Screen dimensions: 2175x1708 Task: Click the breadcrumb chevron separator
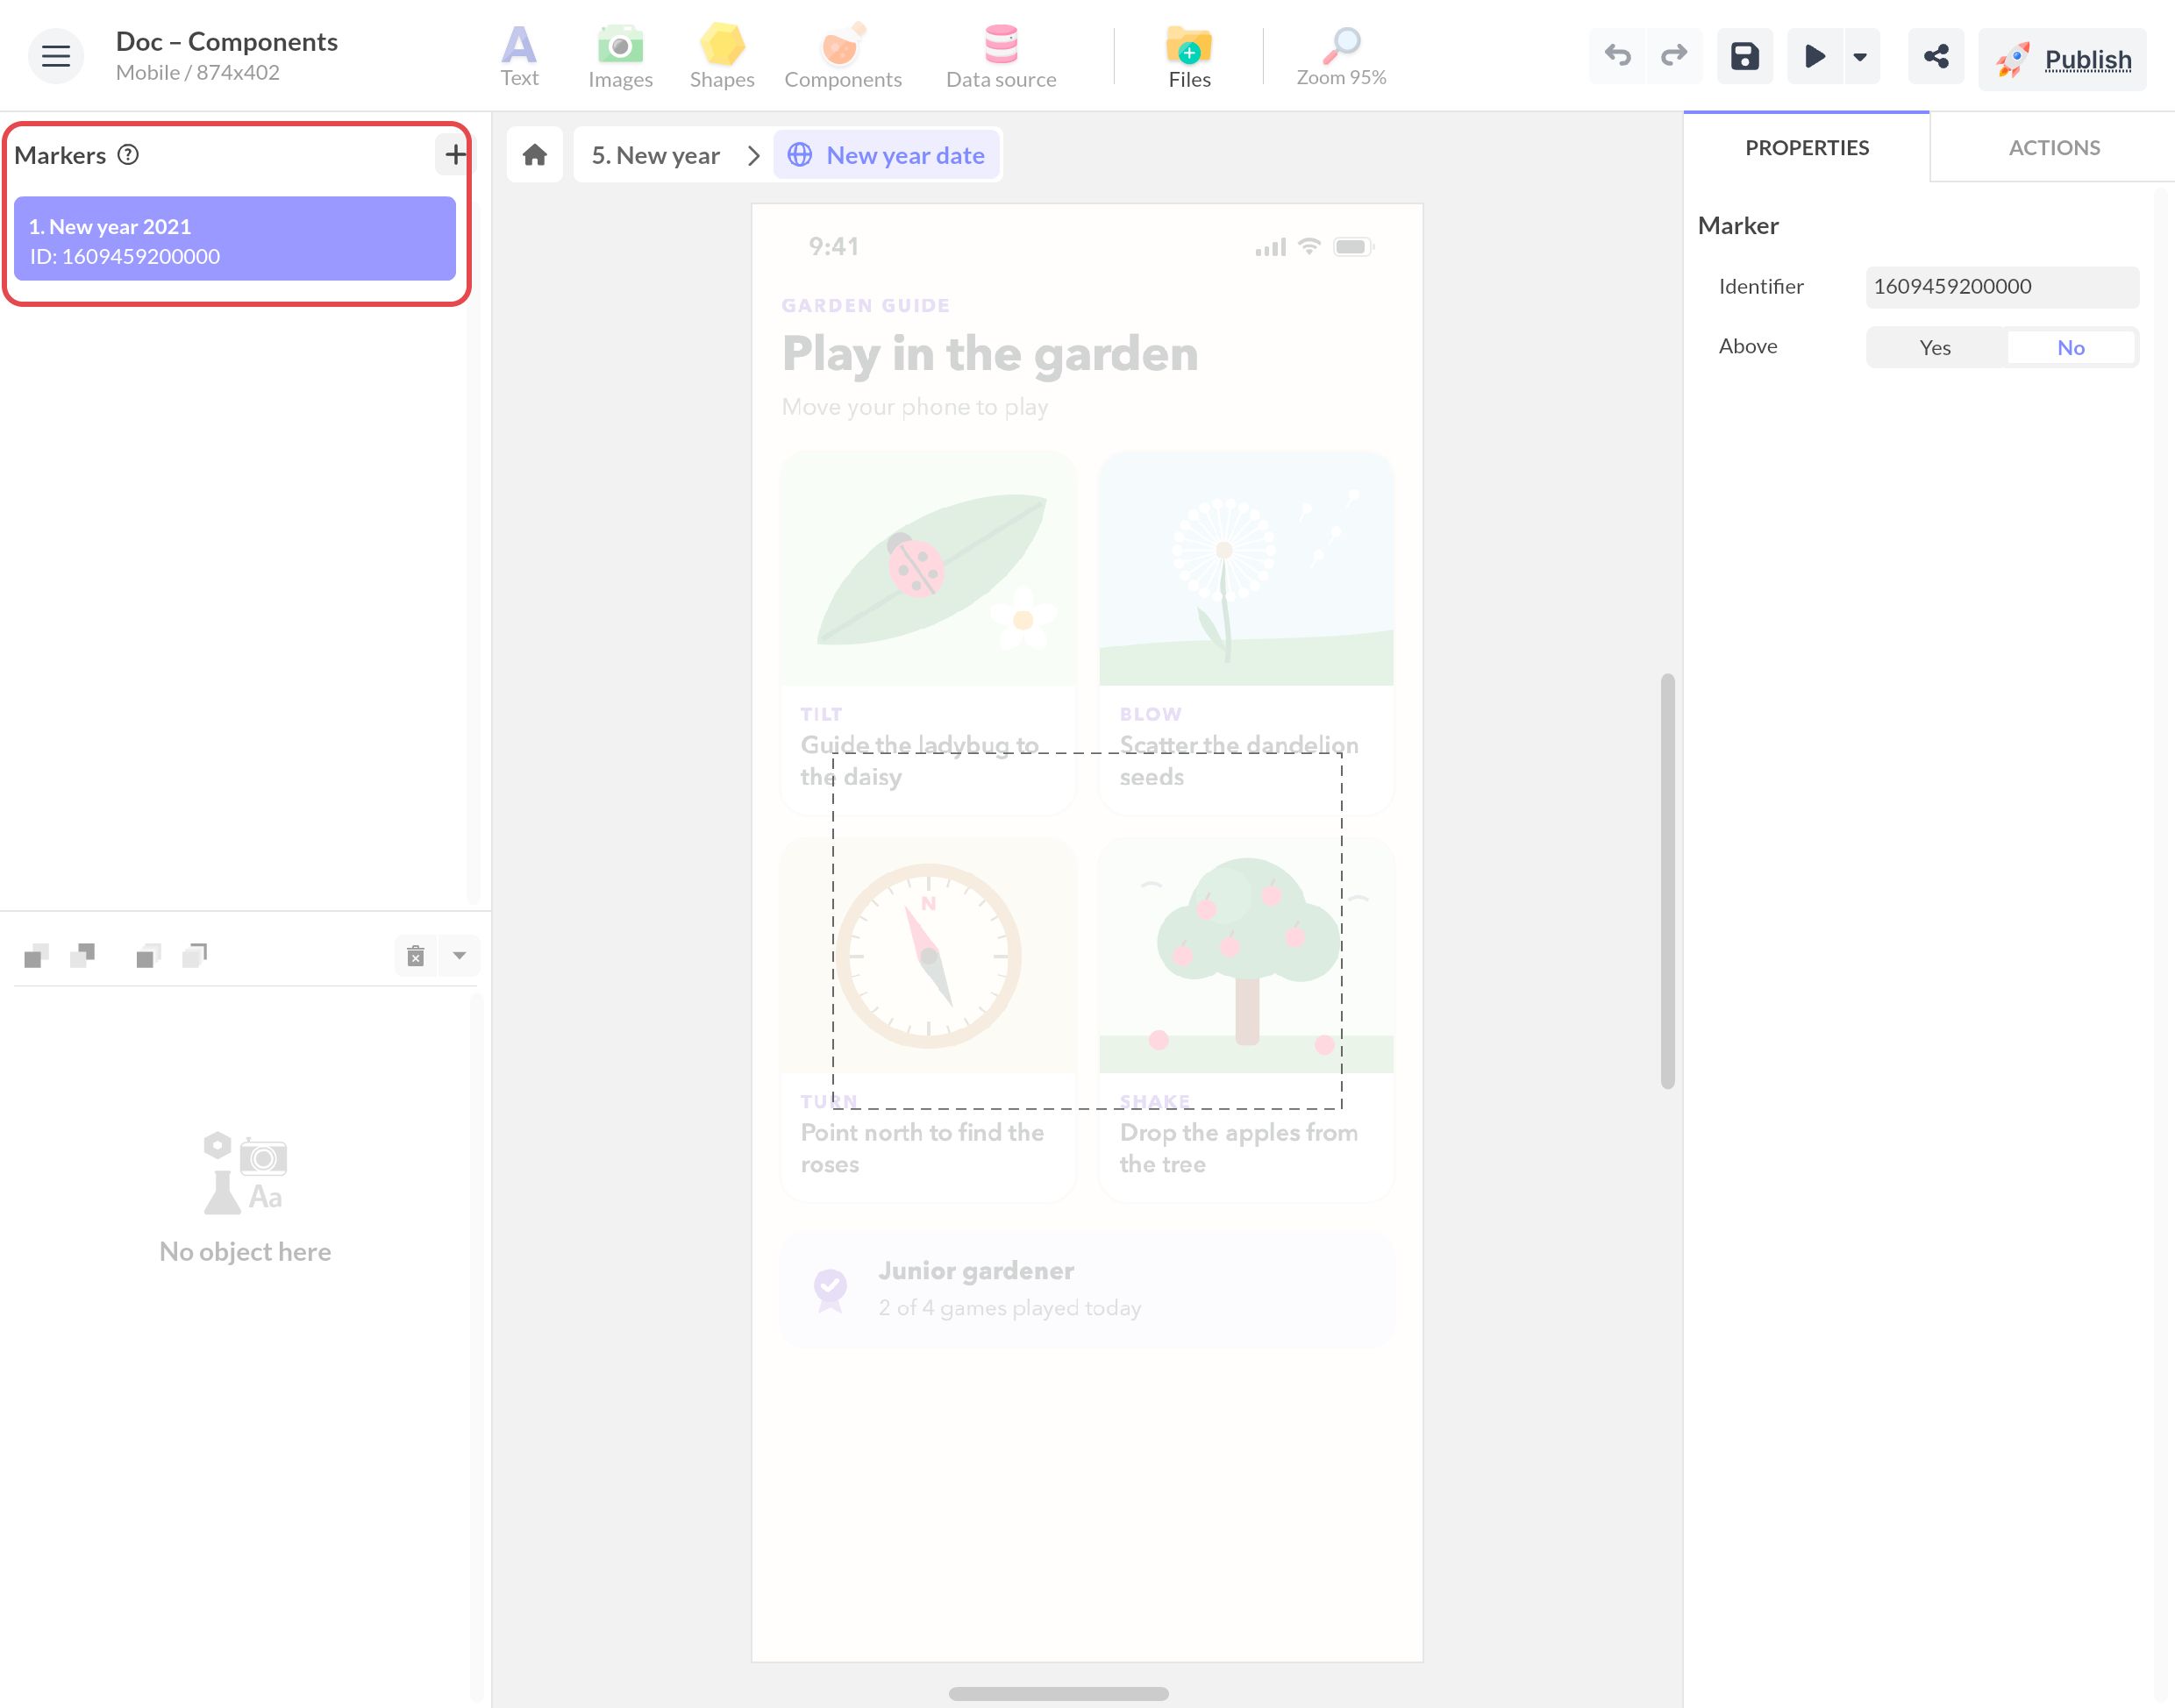click(x=753, y=156)
